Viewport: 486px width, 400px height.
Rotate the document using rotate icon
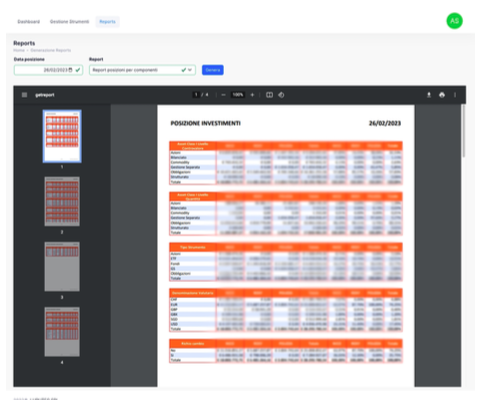281,95
